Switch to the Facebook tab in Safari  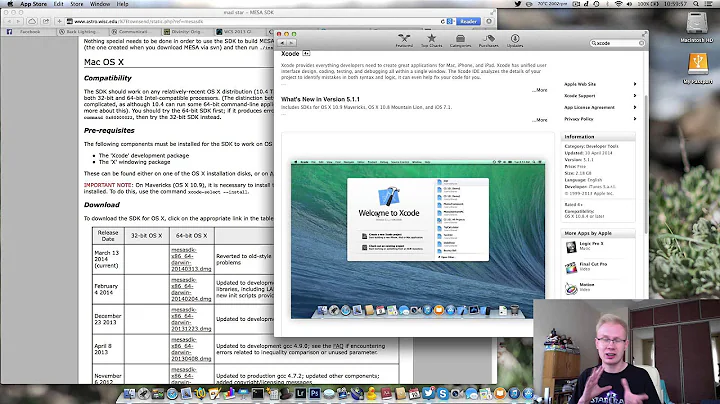[x=27, y=32]
